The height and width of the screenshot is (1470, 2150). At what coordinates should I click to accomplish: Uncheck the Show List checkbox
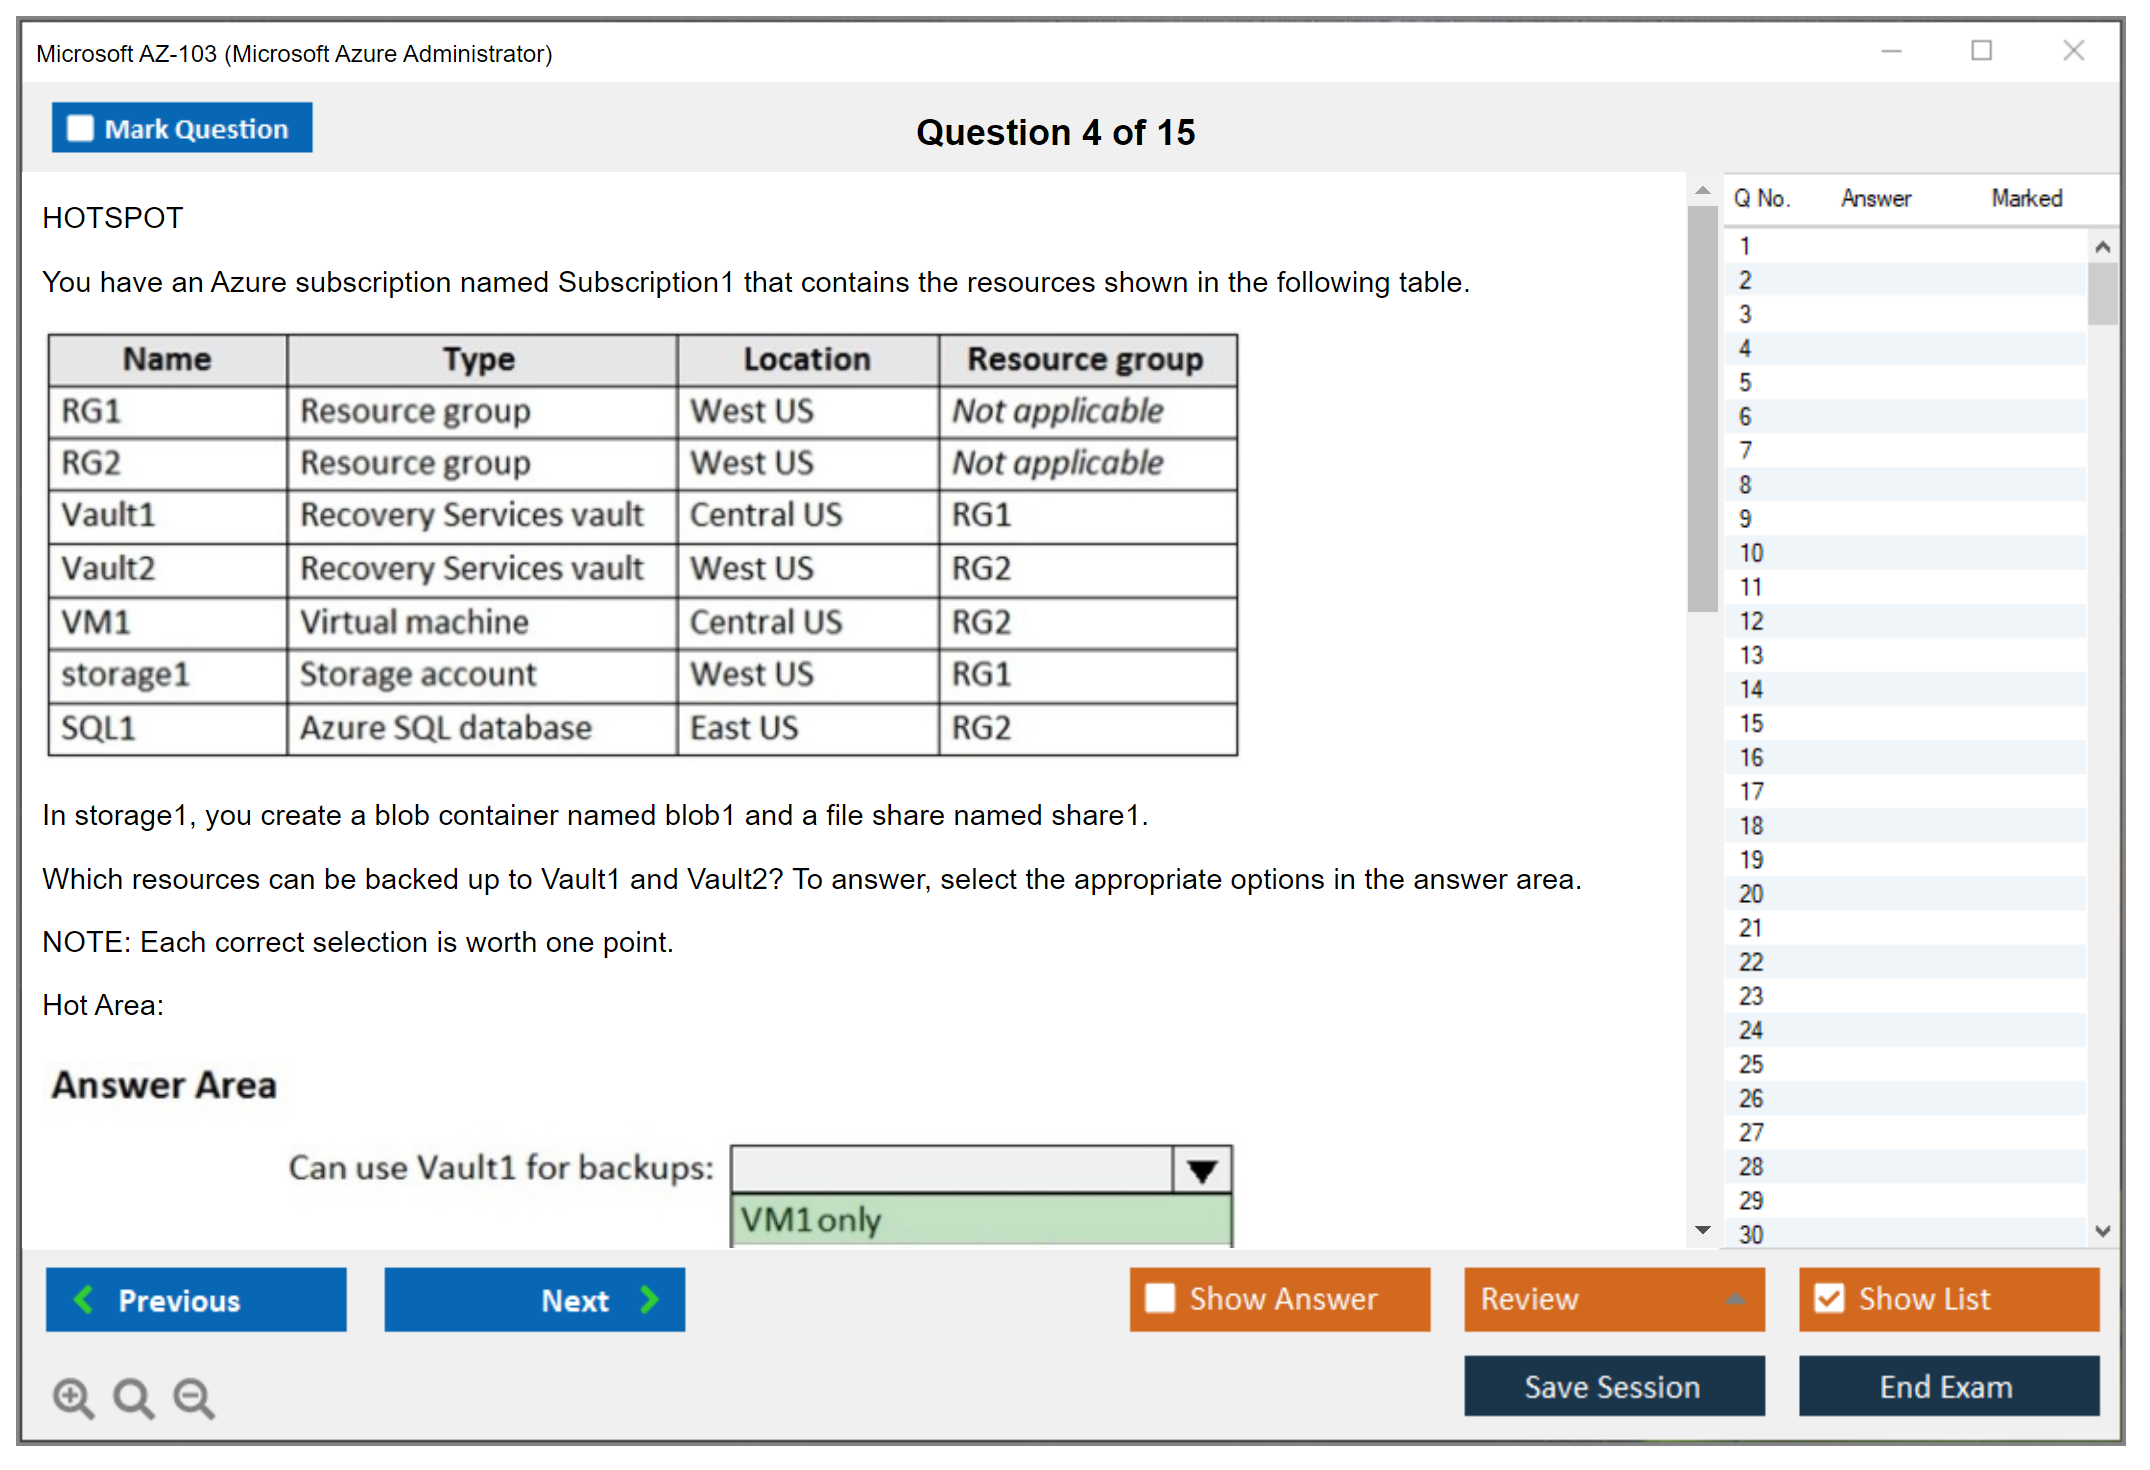pyautogui.click(x=1829, y=1298)
